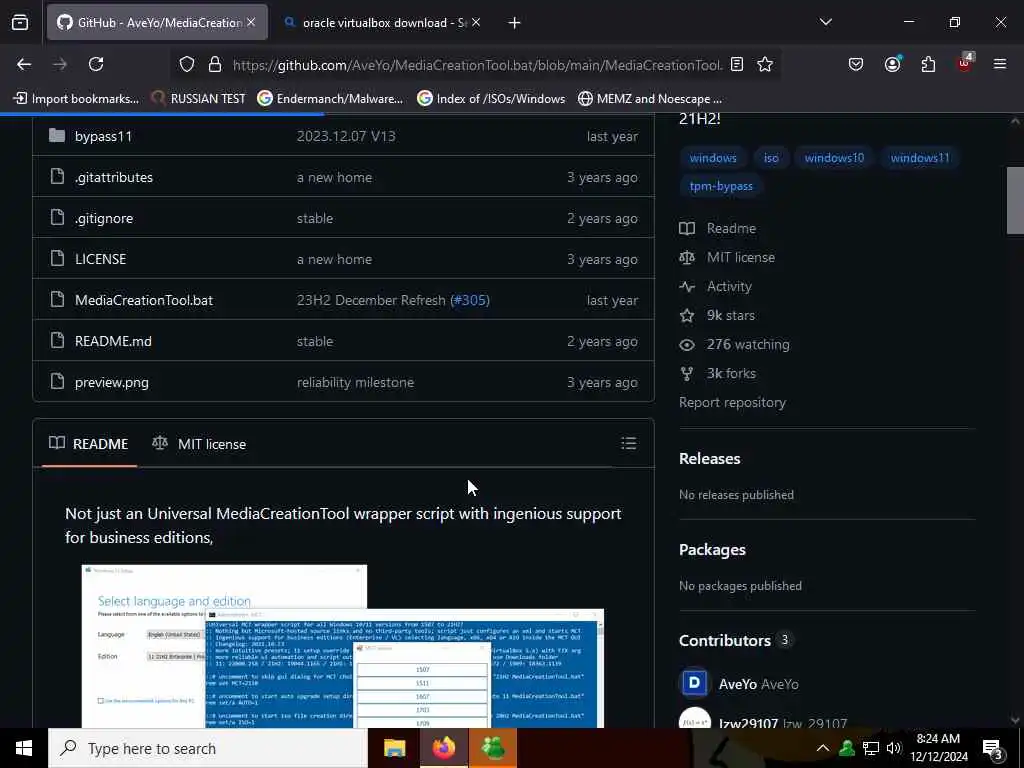The height and width of the screenshot is (768, 1024).
Task: Click Report repository link
Action: click(x=732, y=403)
